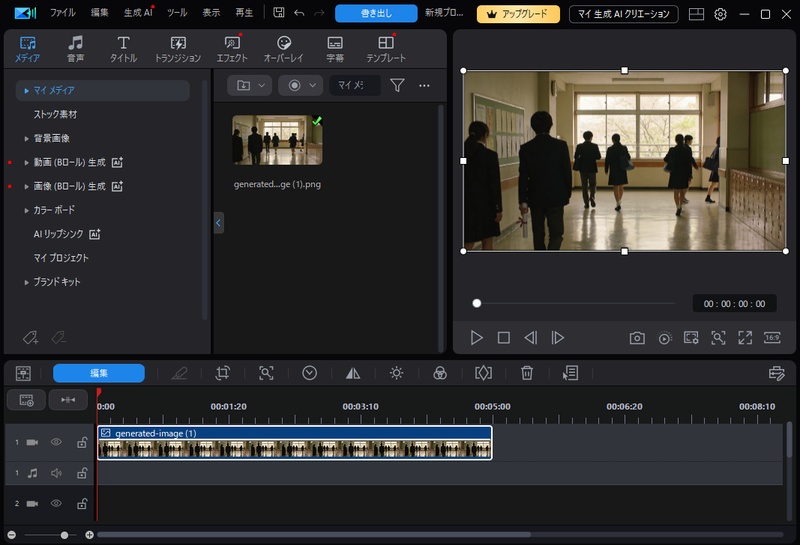Step to previous frame

(x=531, y=338)
